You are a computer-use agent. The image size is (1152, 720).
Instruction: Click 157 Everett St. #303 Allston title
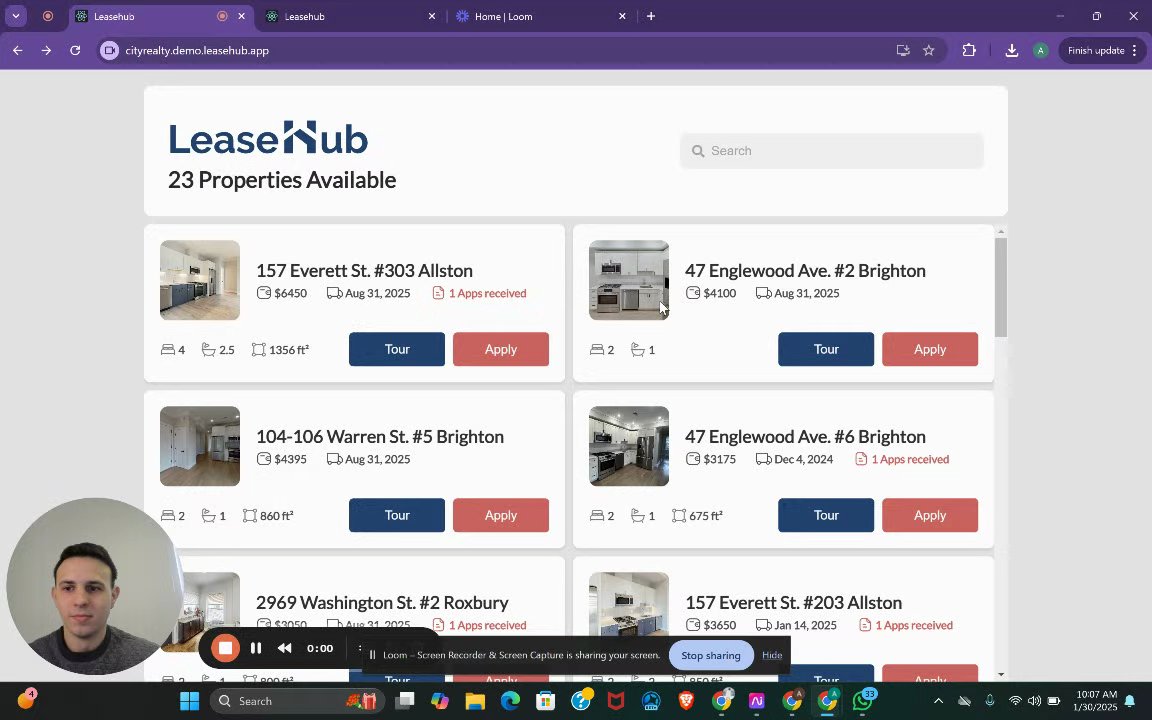click(364, 270)
